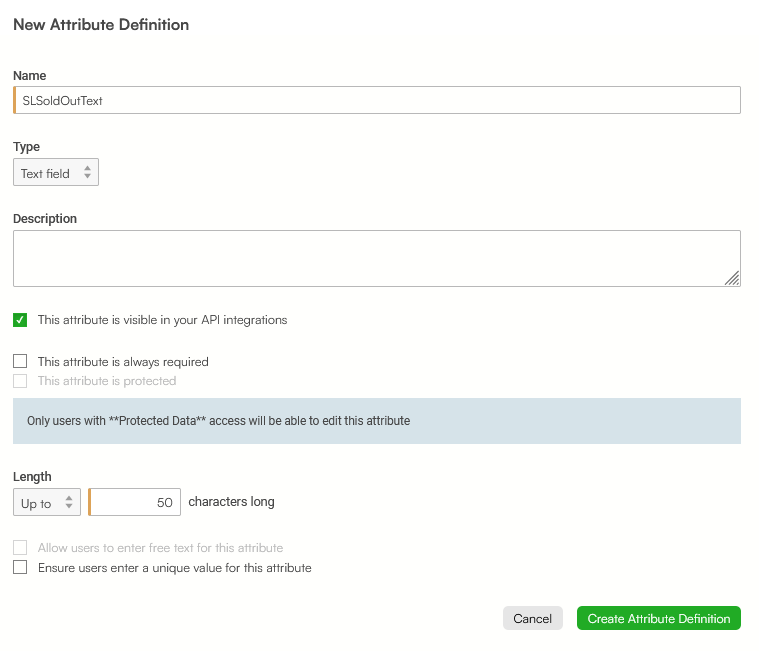Check Ensure users enter a unique value
Viewport: 759px width, 651px height.
(x=20, y=567)
